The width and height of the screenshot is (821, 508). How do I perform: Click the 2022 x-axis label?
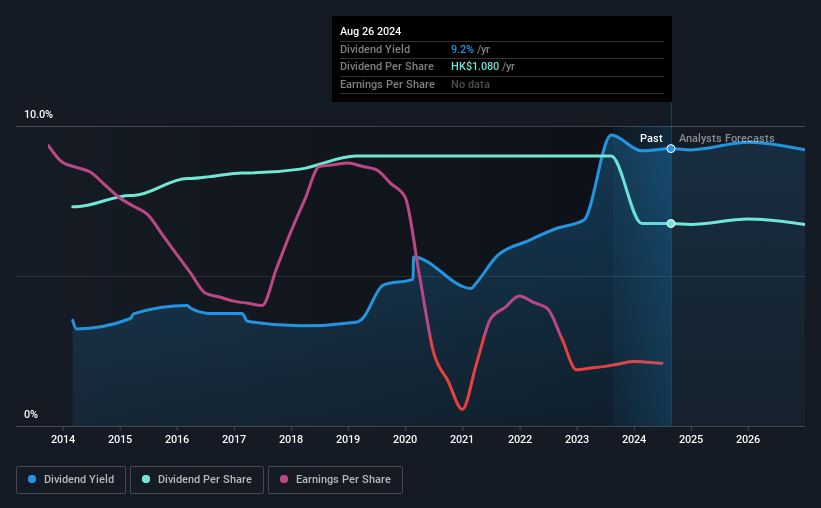520,439
